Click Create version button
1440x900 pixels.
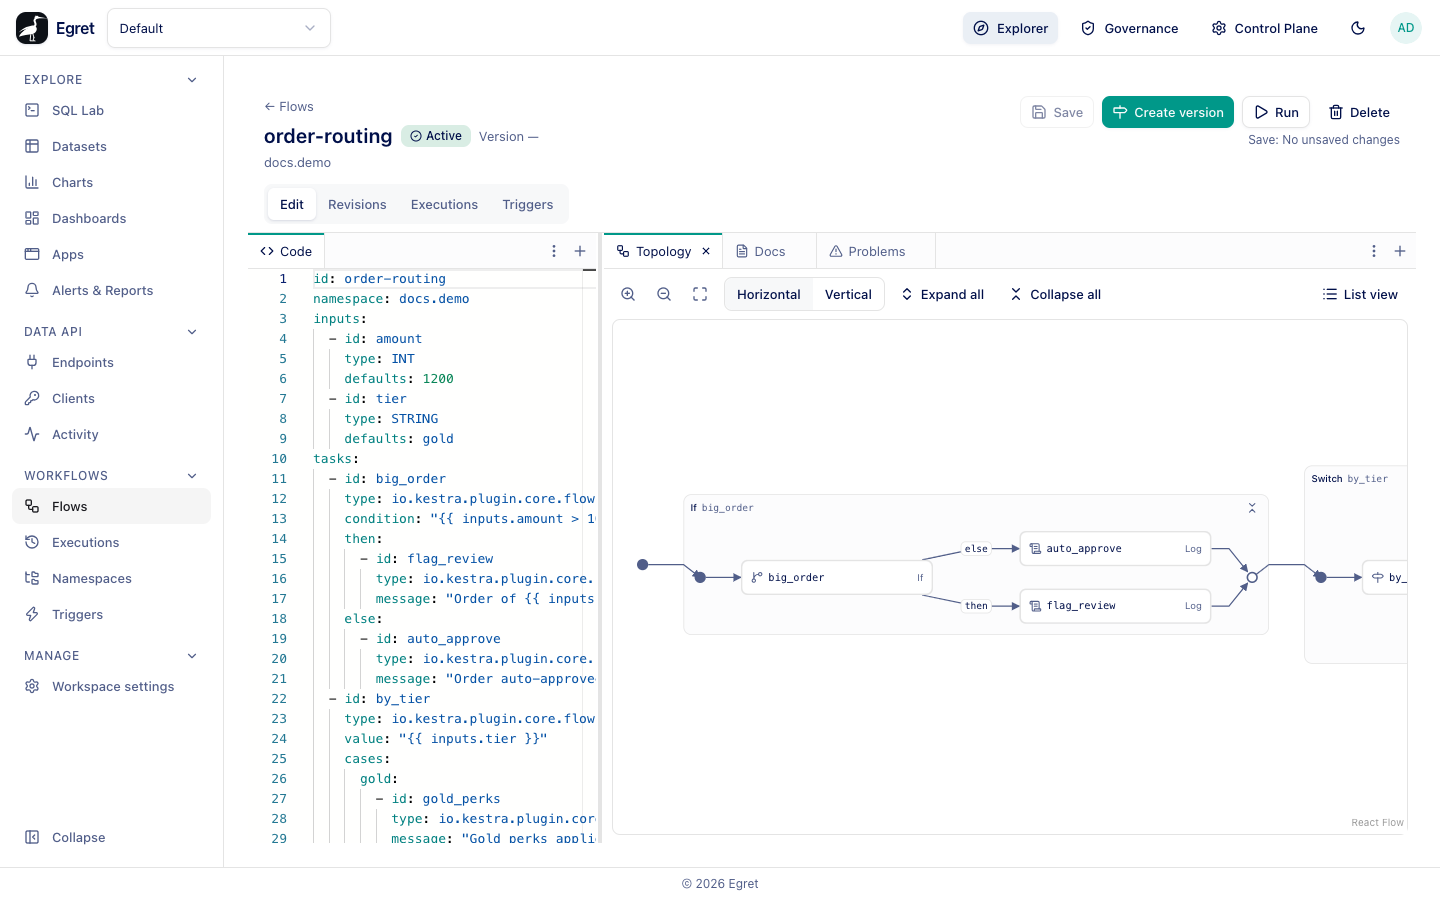pyautogui.click(x=1168, y=112)
